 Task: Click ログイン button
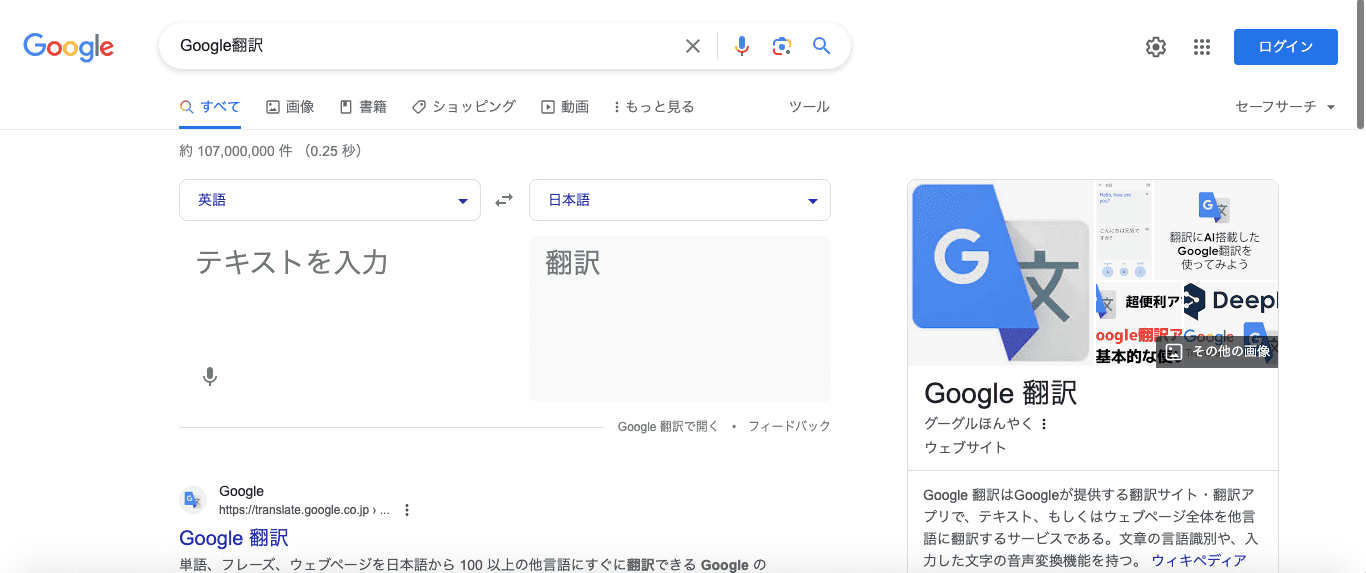tap(1286, 47)
